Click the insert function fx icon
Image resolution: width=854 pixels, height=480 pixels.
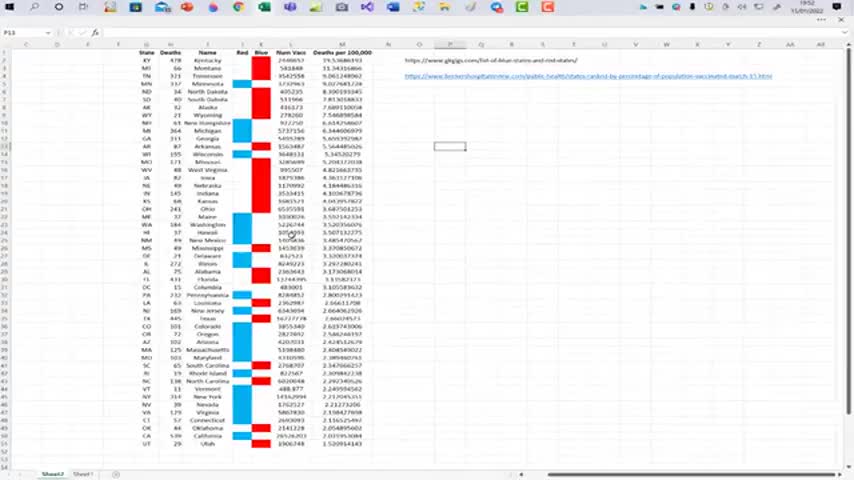95,33
